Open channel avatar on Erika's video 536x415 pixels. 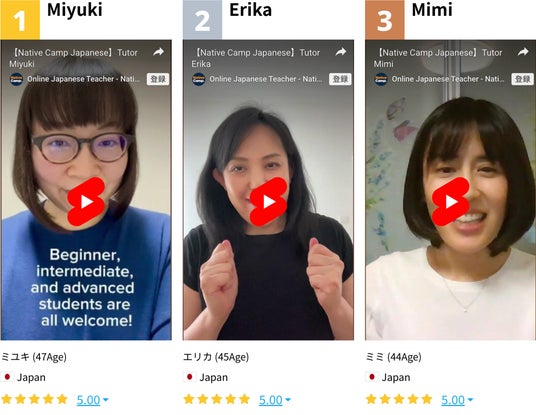[x=198, y=79]
